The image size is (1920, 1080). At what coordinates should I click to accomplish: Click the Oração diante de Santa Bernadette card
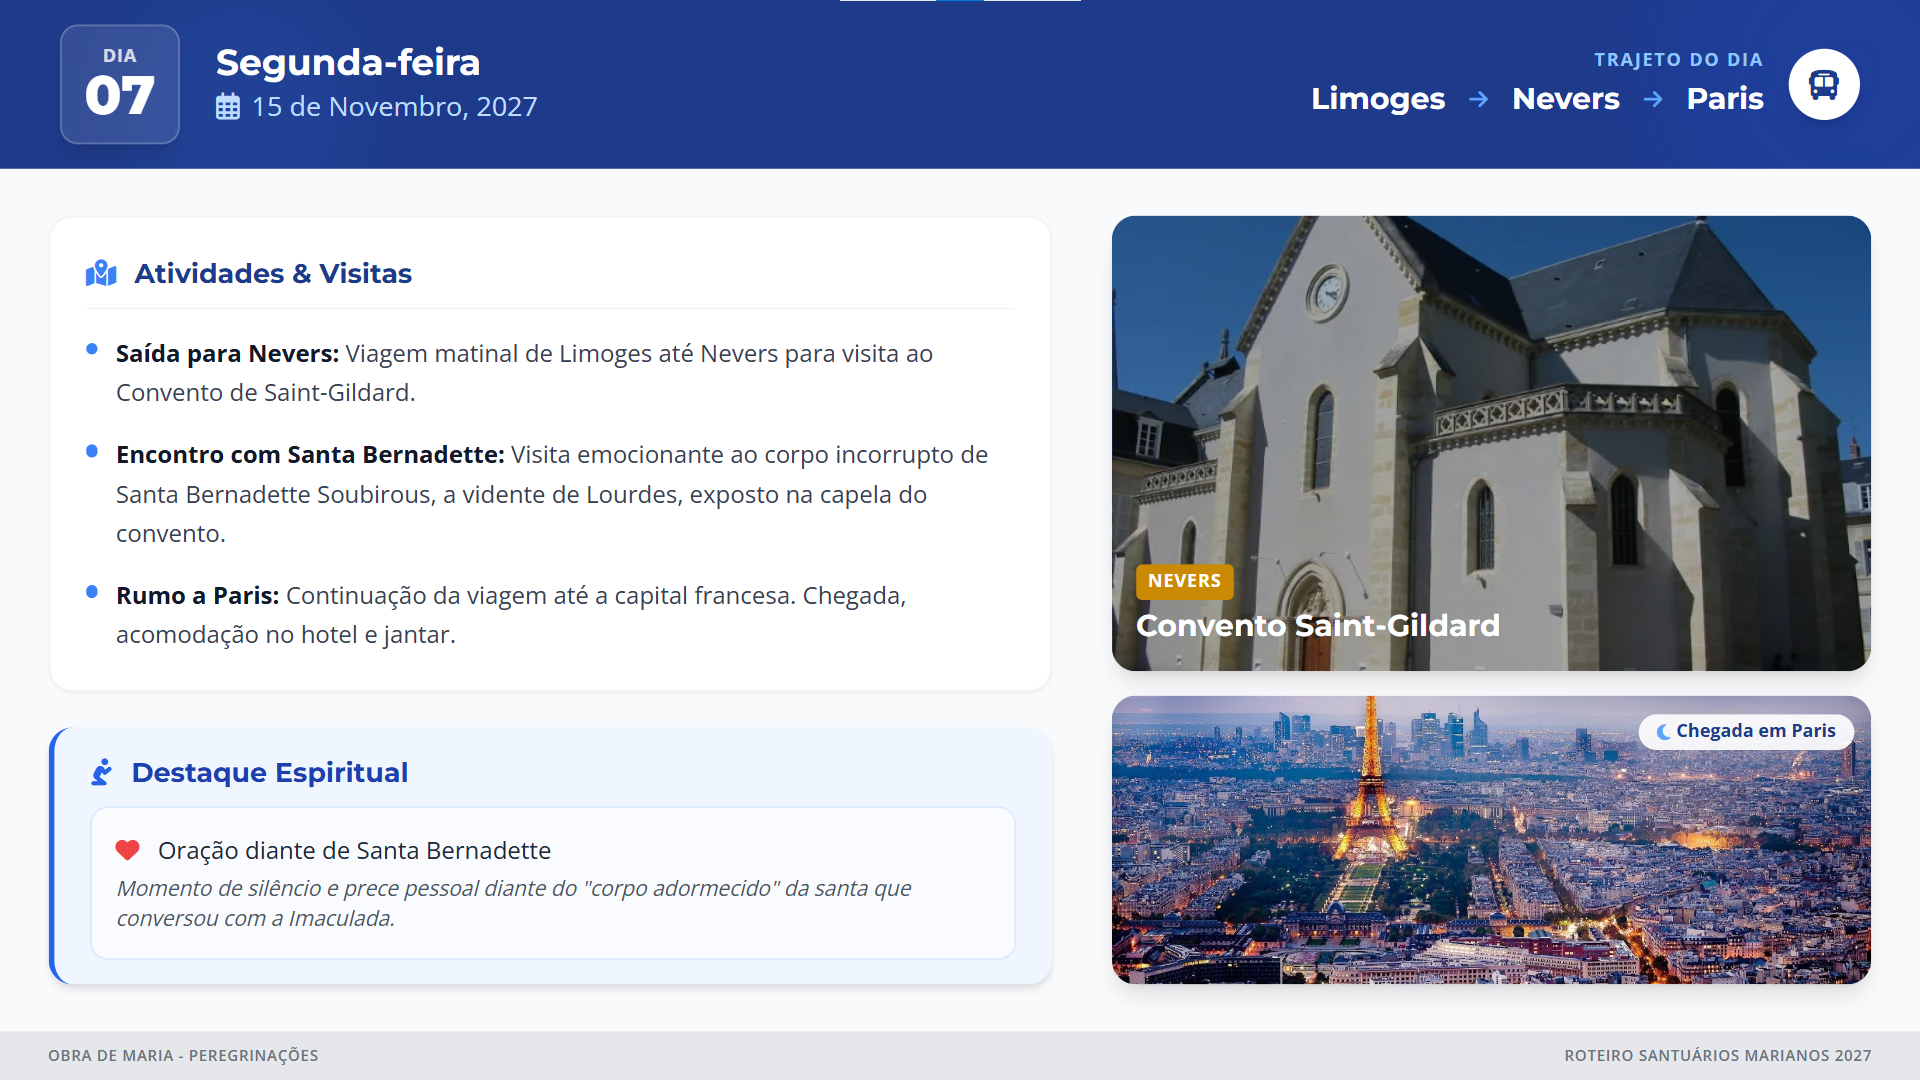pyautogui.click(x=552, y=883)
